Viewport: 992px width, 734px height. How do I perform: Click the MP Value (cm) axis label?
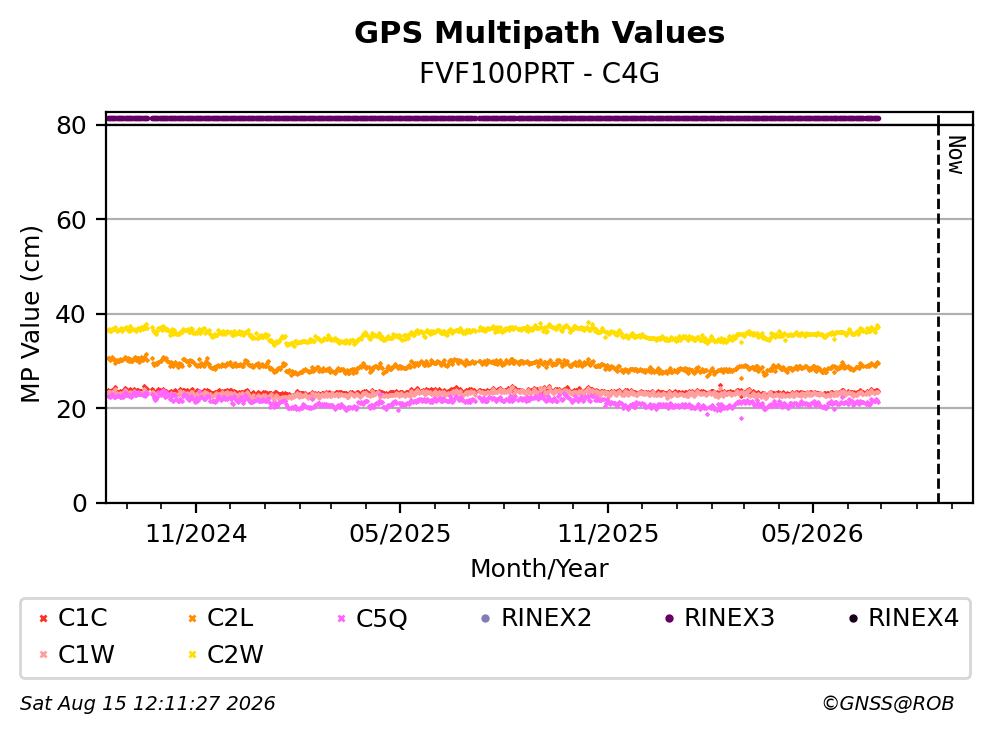[x=30, y=314]
